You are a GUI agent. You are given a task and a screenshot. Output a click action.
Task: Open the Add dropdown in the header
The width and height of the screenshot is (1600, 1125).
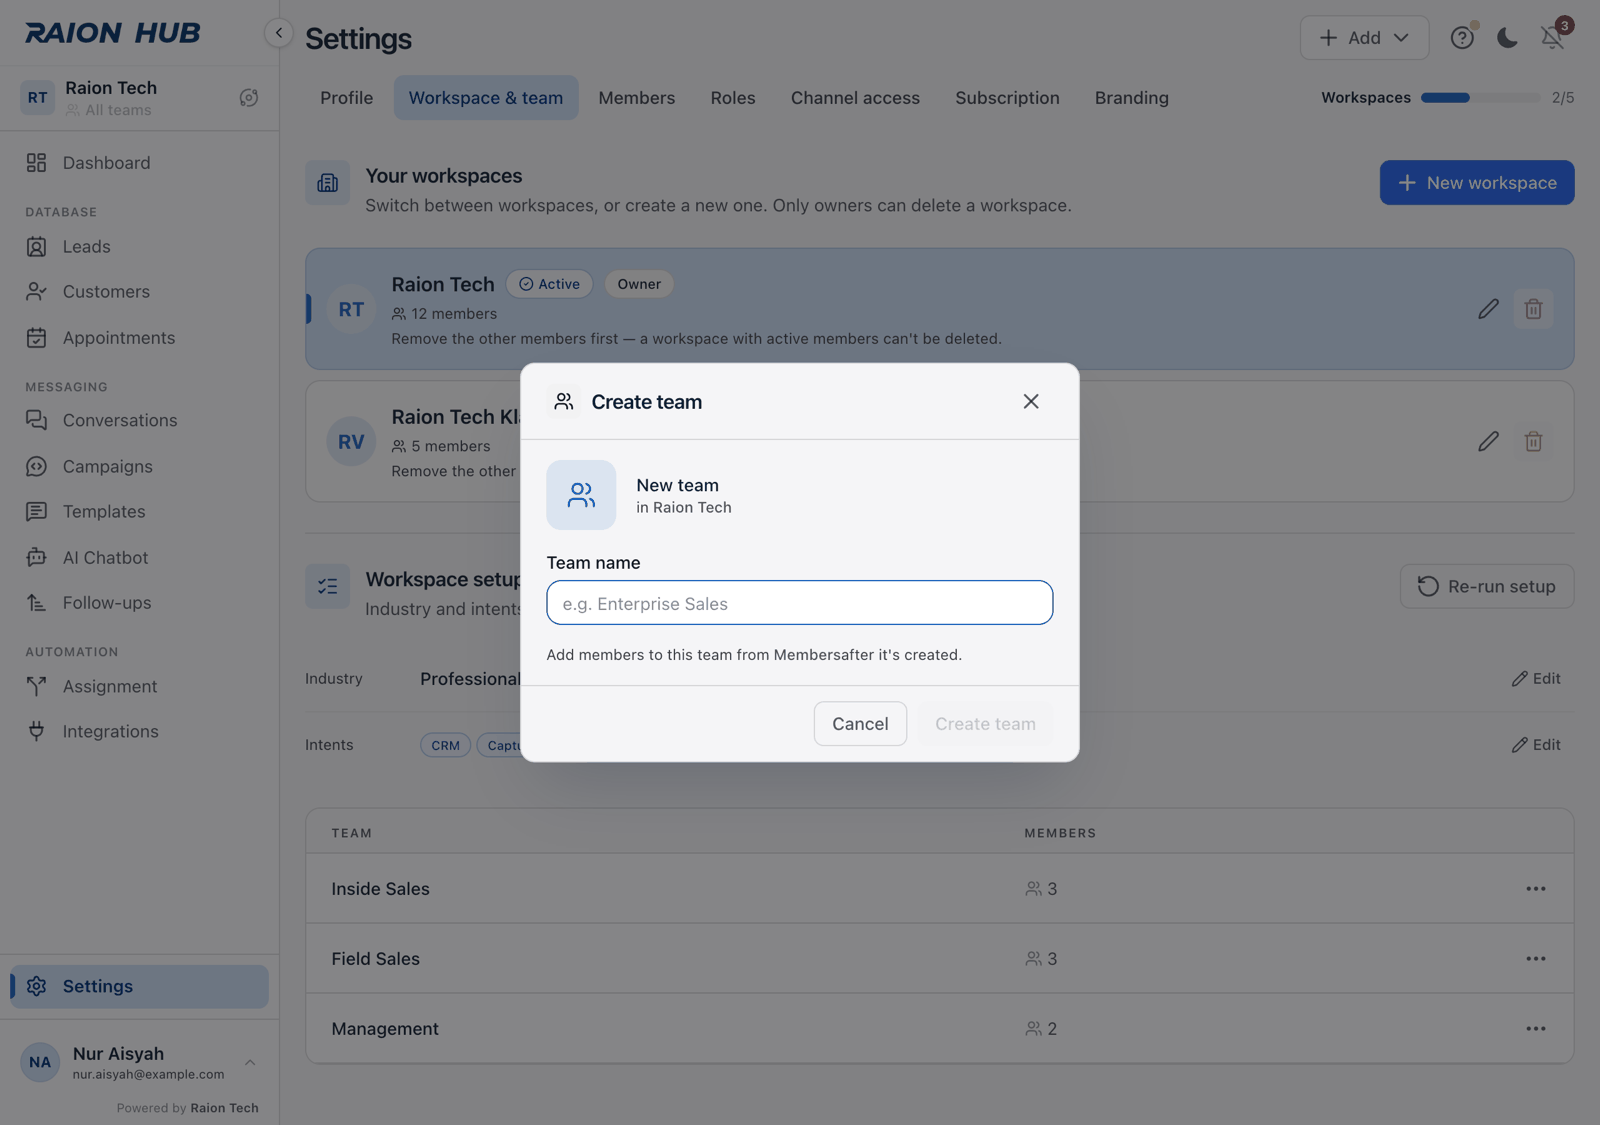[1364, 38]
